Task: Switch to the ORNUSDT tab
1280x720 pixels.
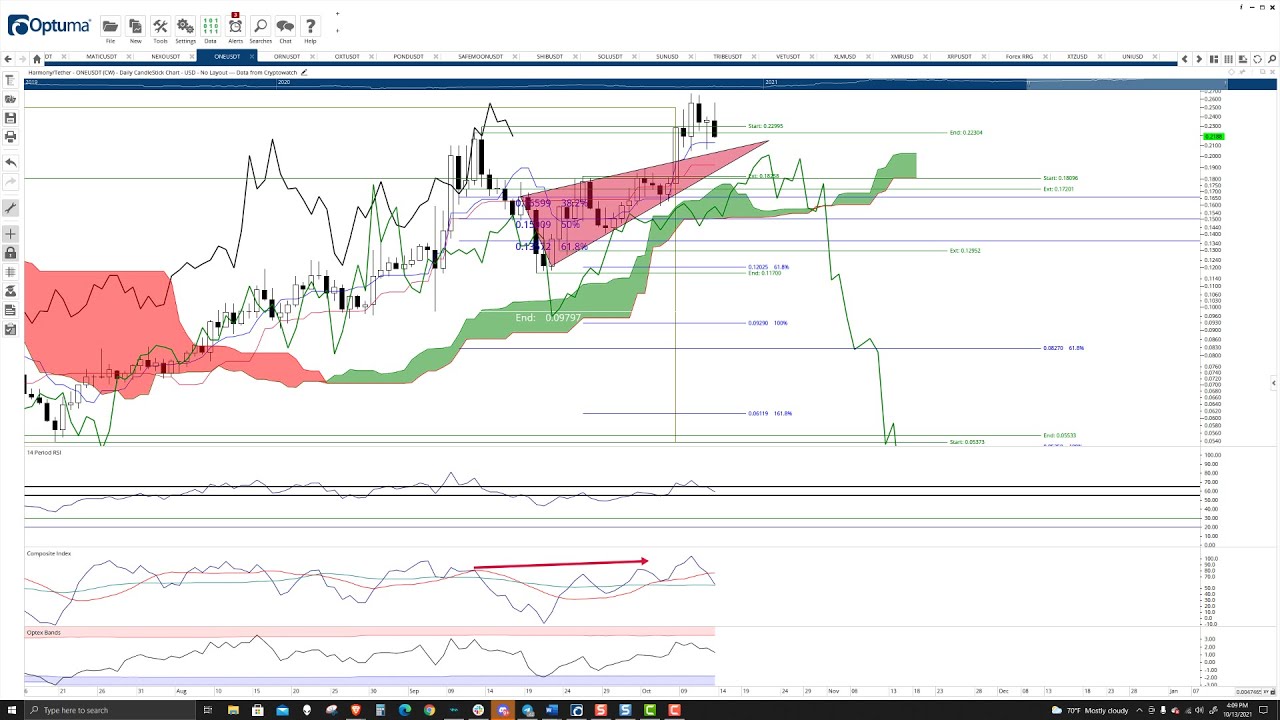Action: coord(286,57)
